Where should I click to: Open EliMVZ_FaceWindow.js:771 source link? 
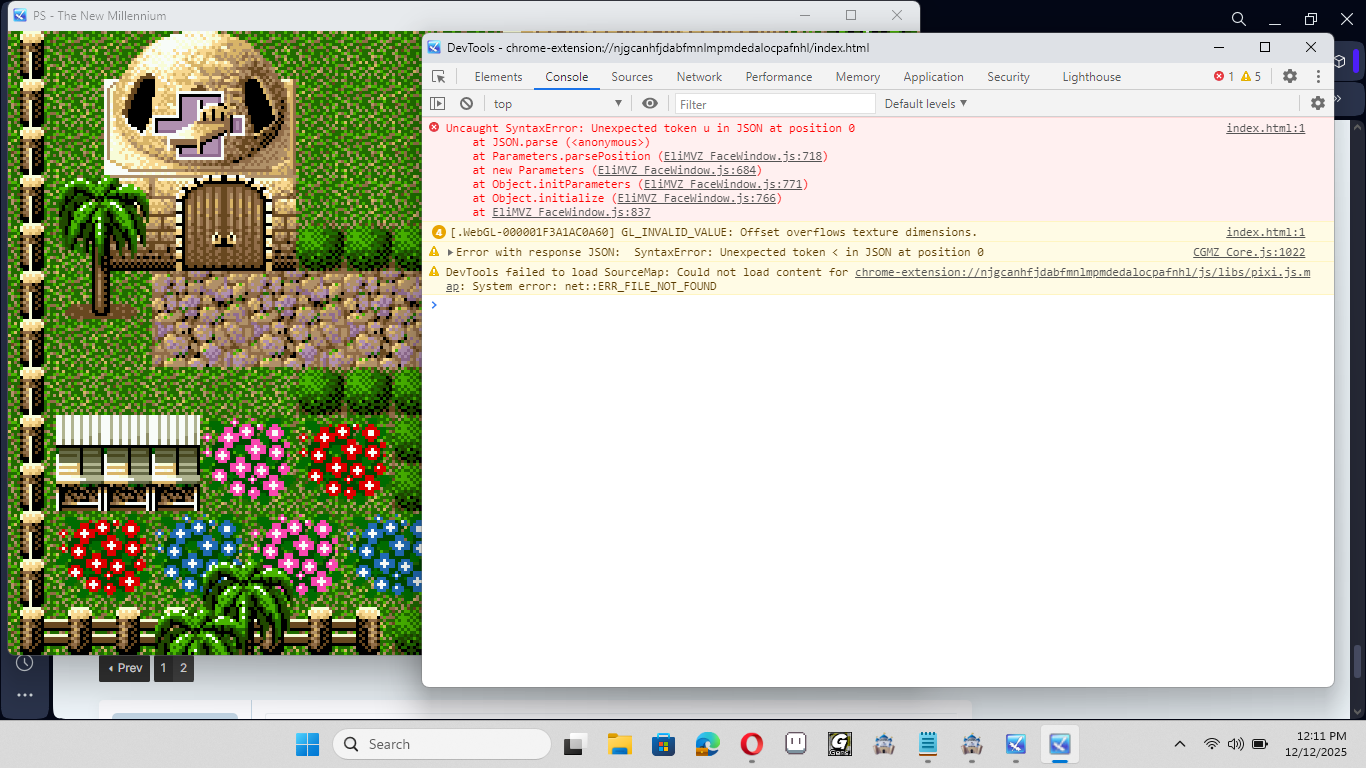[723, 184]
